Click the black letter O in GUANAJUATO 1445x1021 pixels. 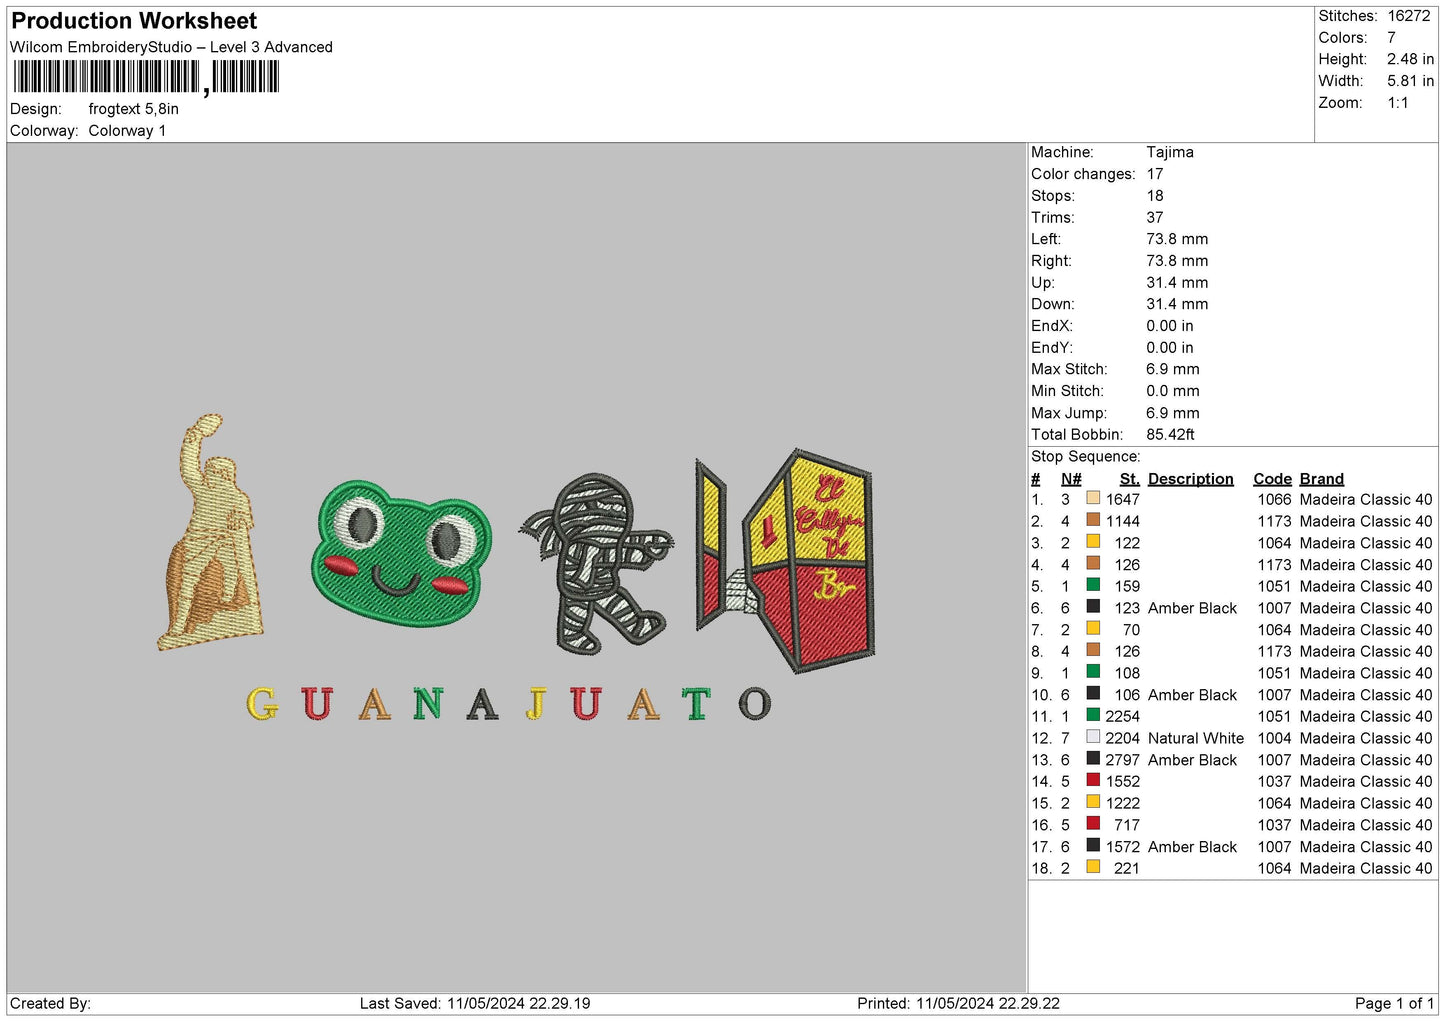(x=755, y=704)
